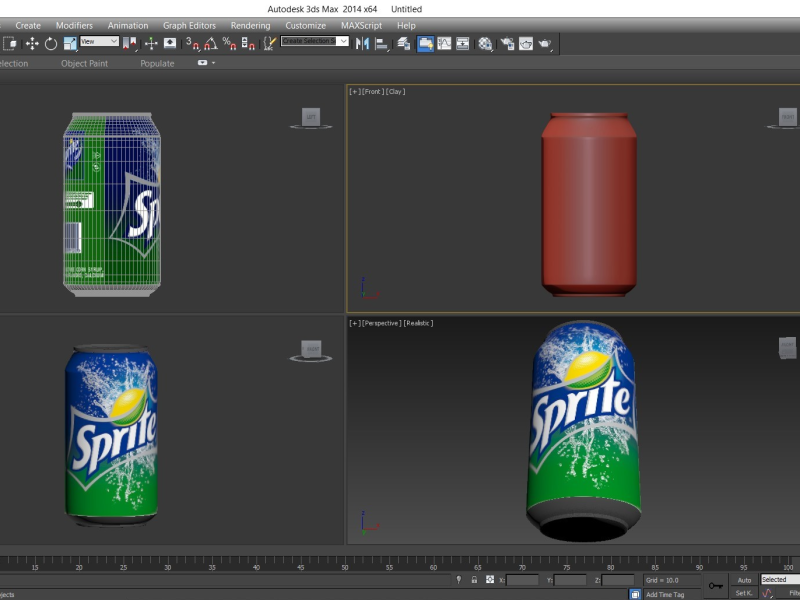Click frame 50 on the time slider track
800x600 pixels.
345,563
